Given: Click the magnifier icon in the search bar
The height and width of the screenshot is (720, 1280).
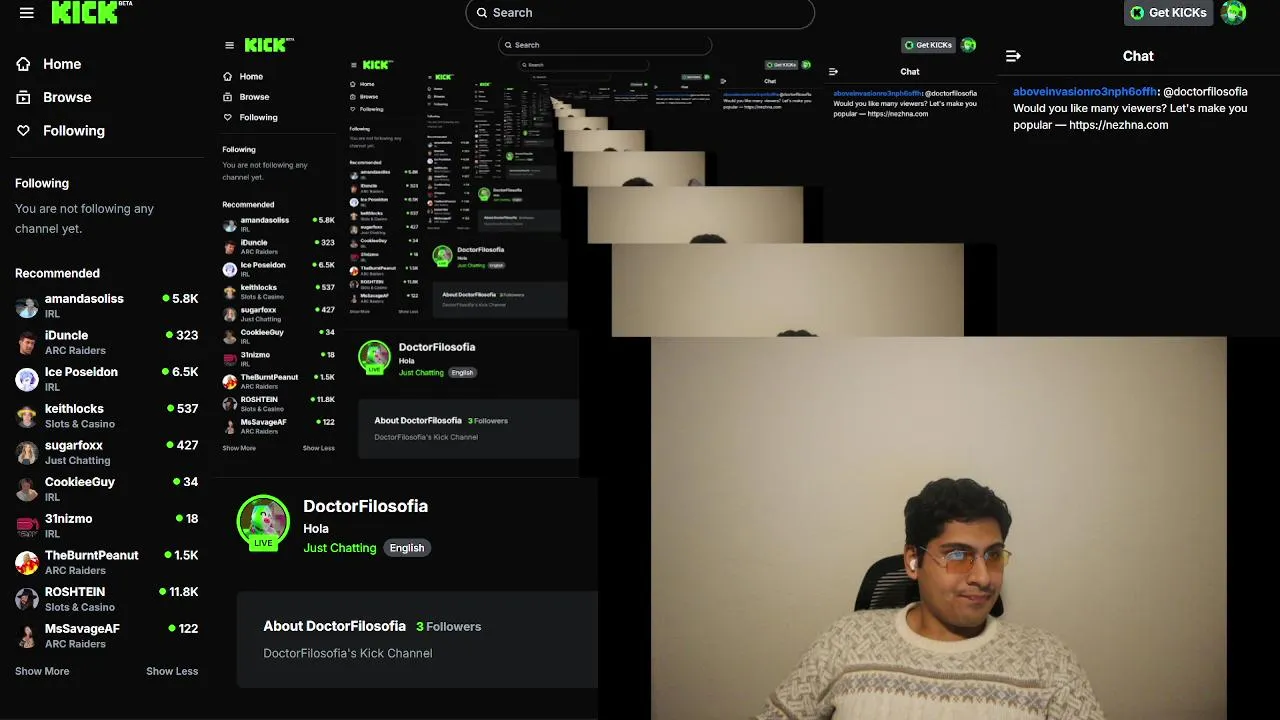Looking at the screenshot, I should click(x=482, y=13).
